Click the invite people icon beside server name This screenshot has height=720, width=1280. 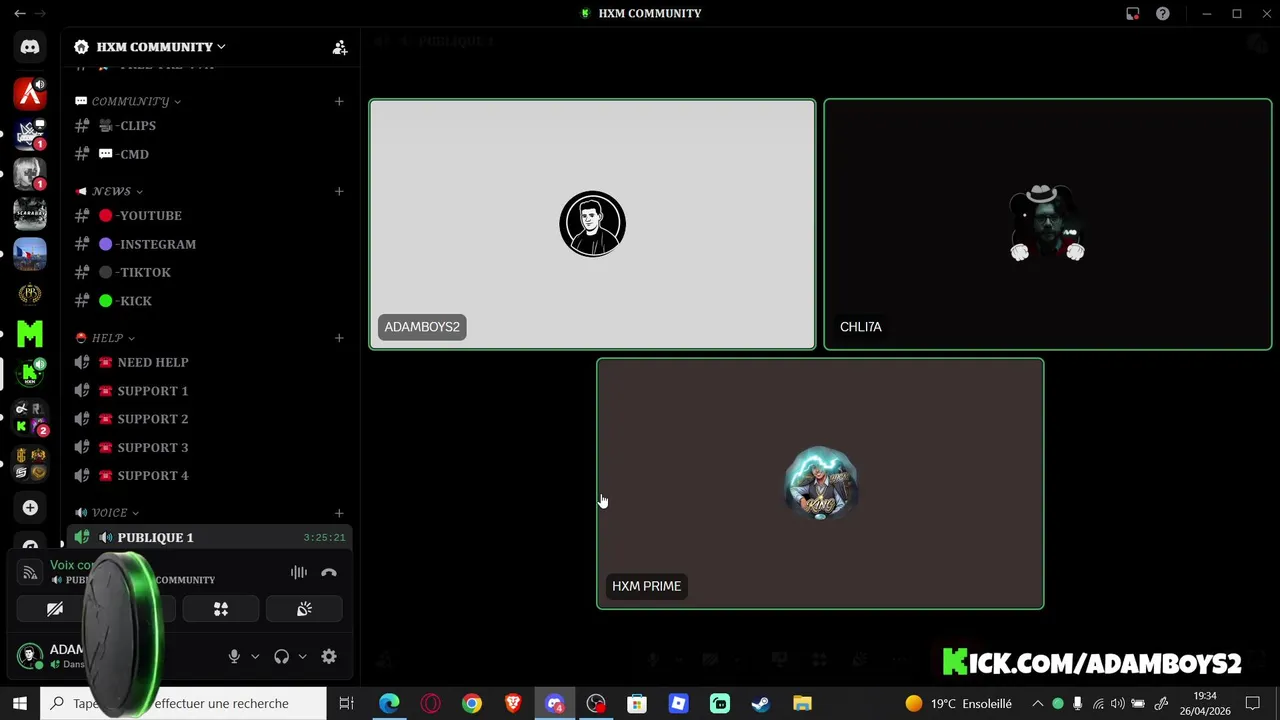tap(340, 47)
